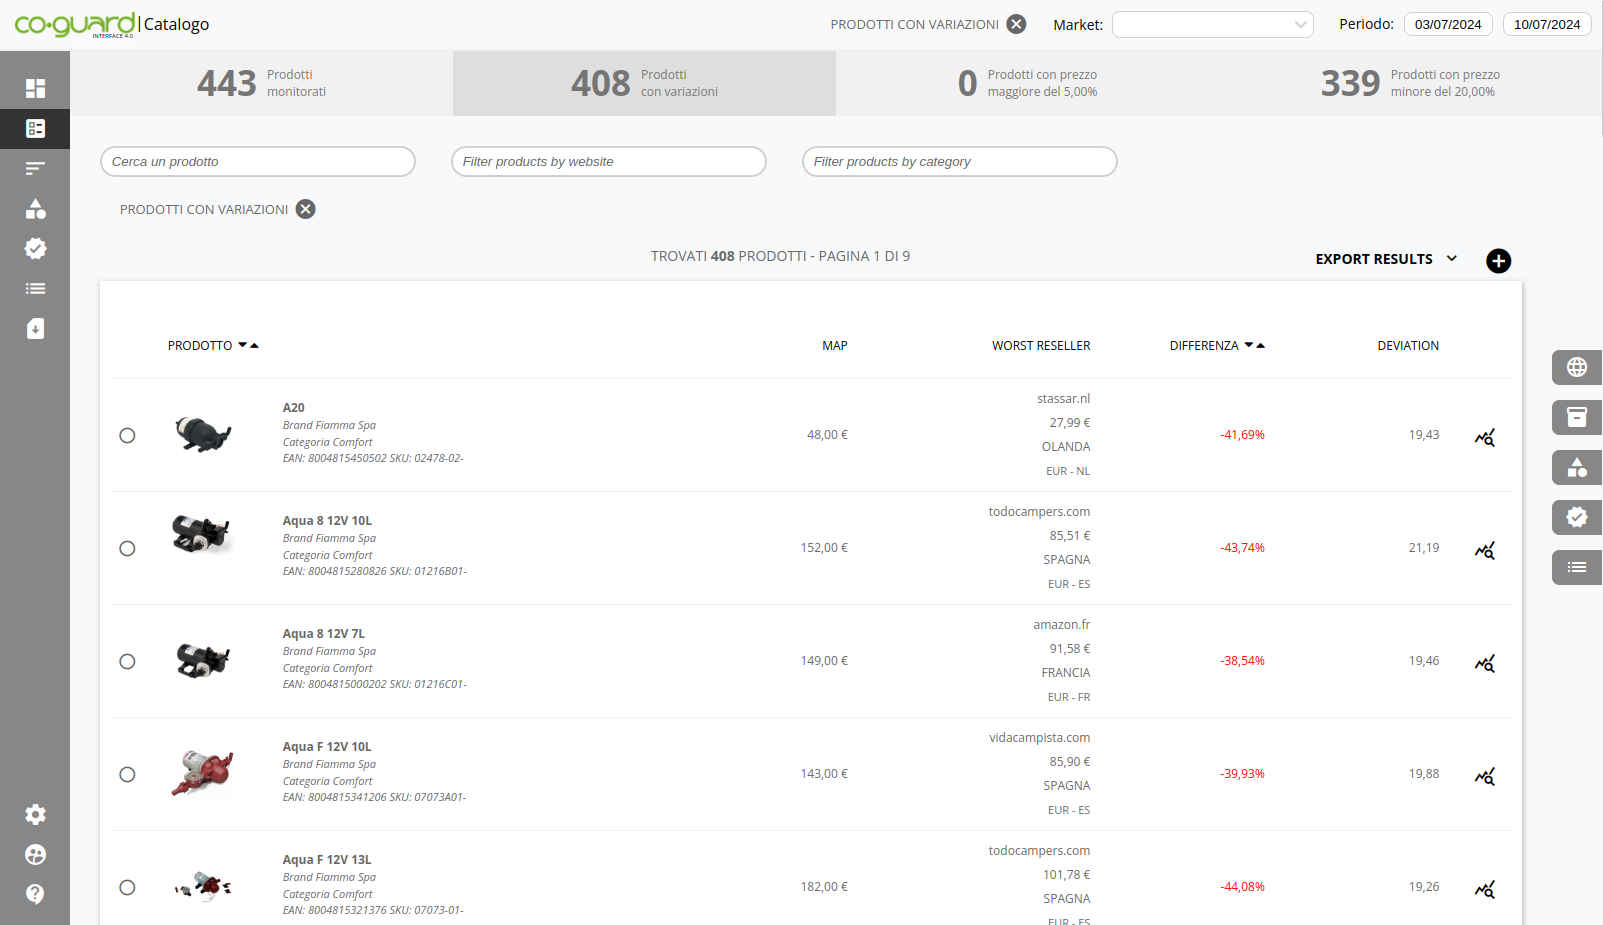Select the radio button for product A20
This screenshot has width=1603, height=925.
127,435
